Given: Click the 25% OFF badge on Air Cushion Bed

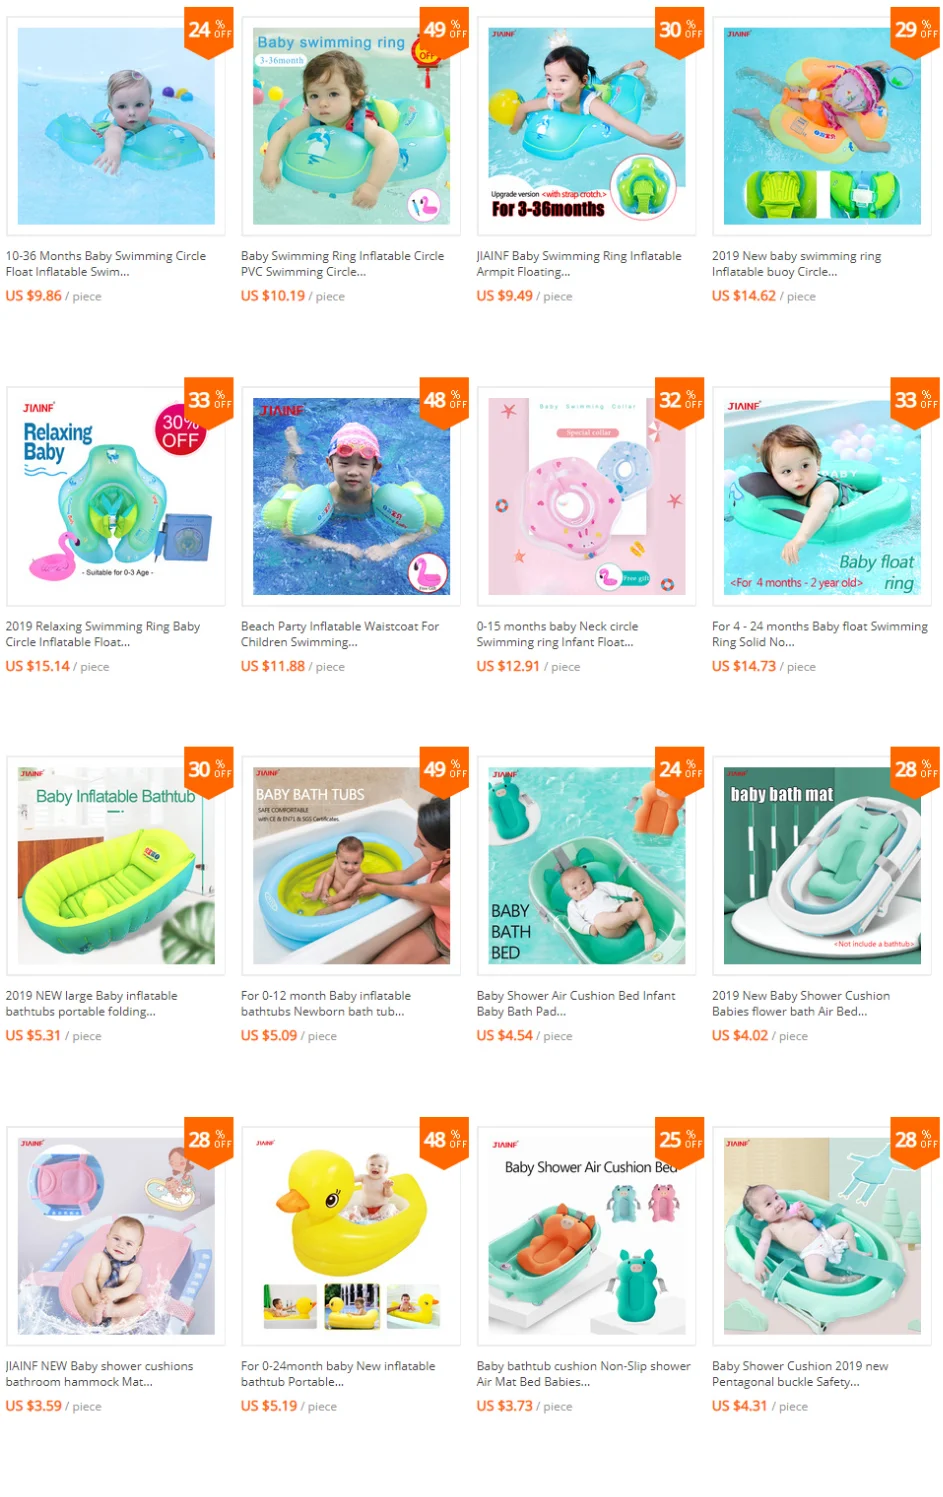Looking at the screenshot, I should pos(680,1139).
